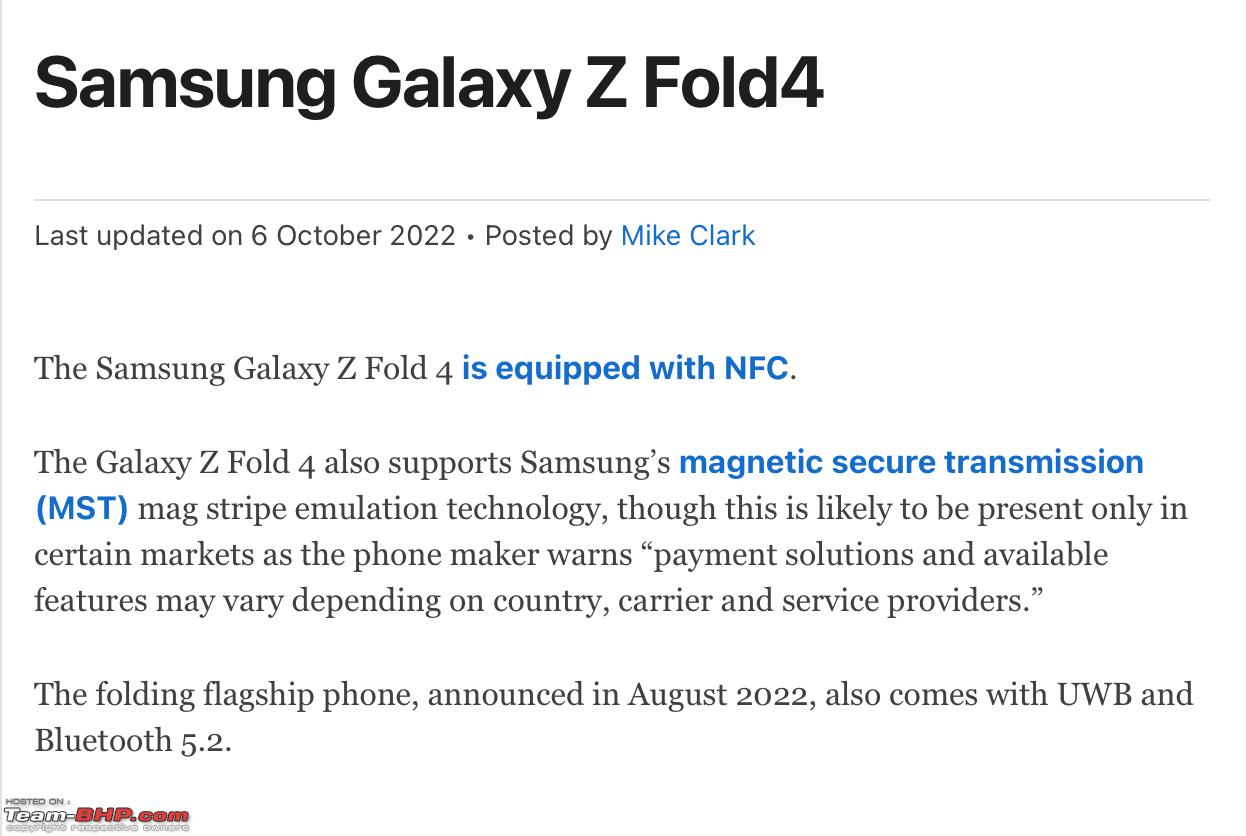Open Mike Clark author link

(x=688, y=236)
